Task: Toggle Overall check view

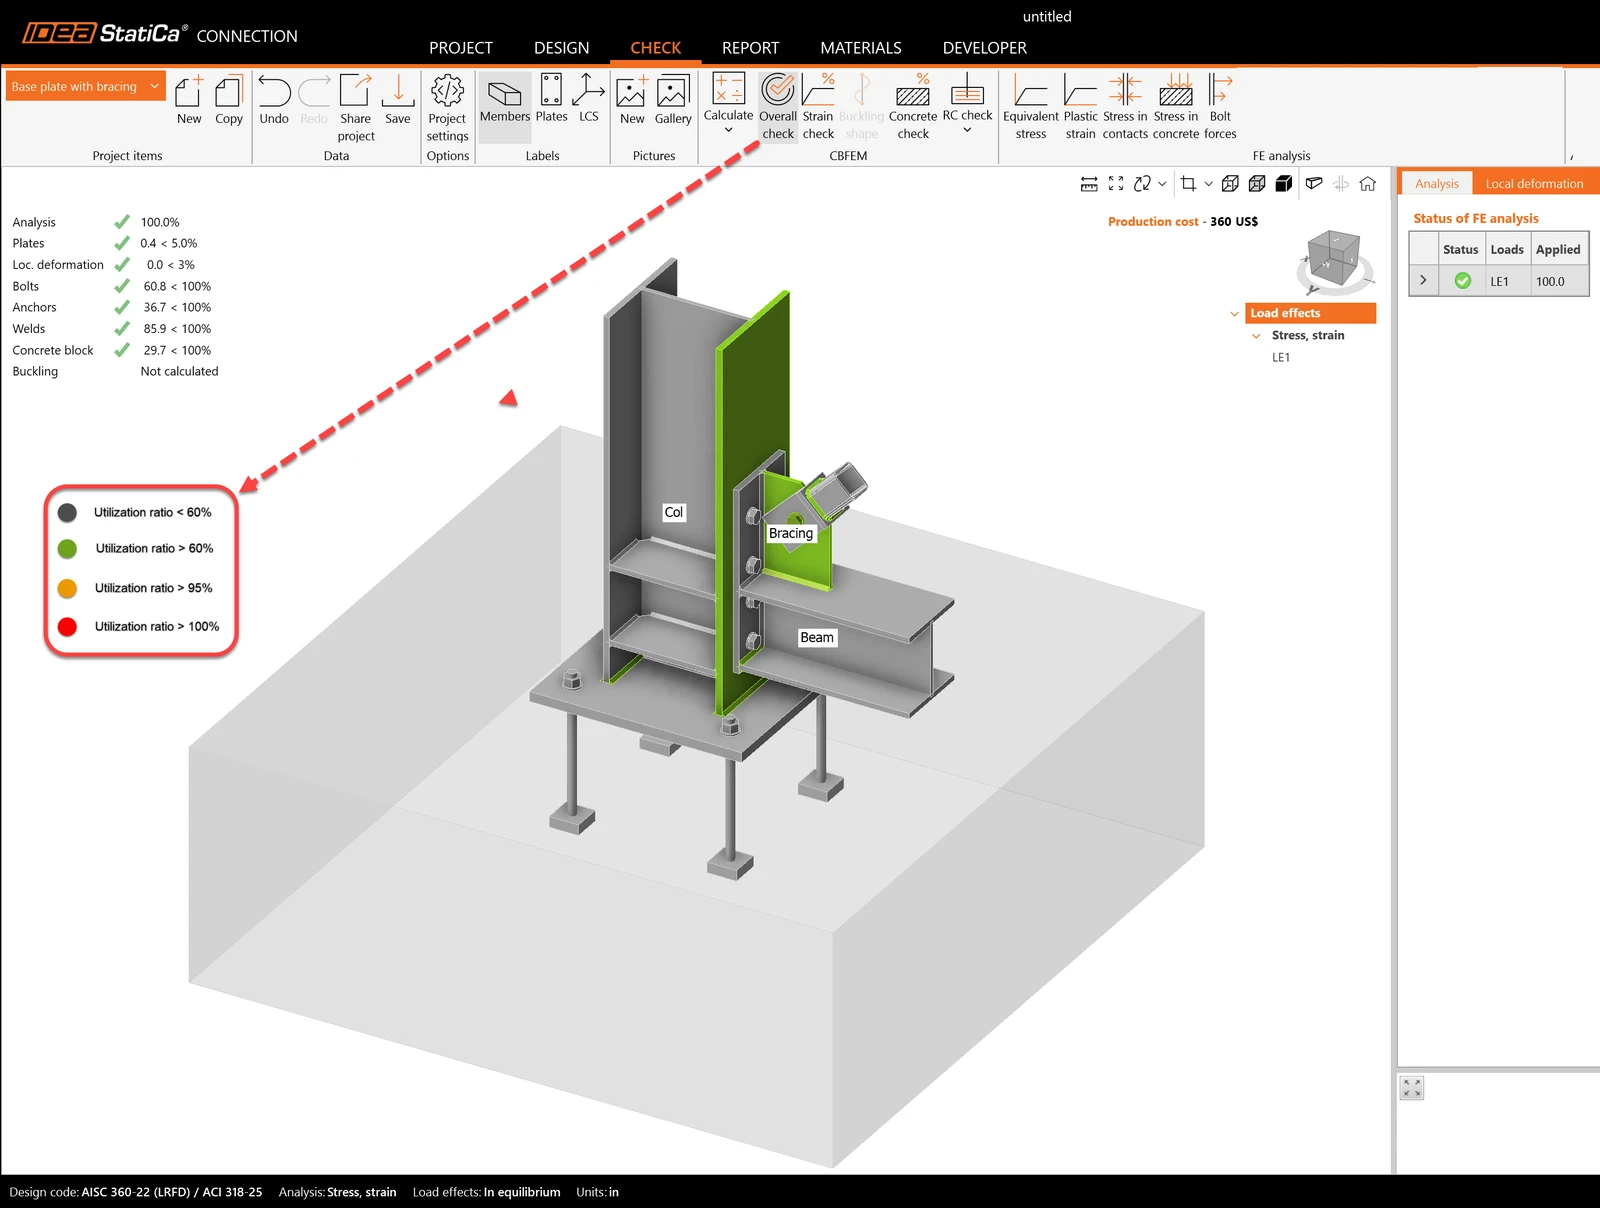Action: tap(778, 107)
